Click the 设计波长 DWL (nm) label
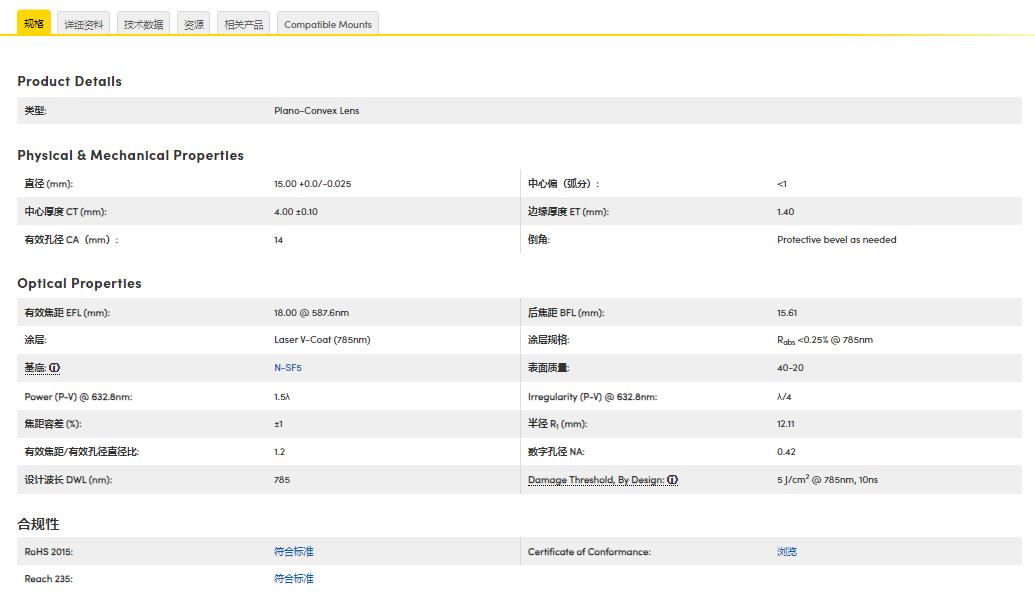 69,480
